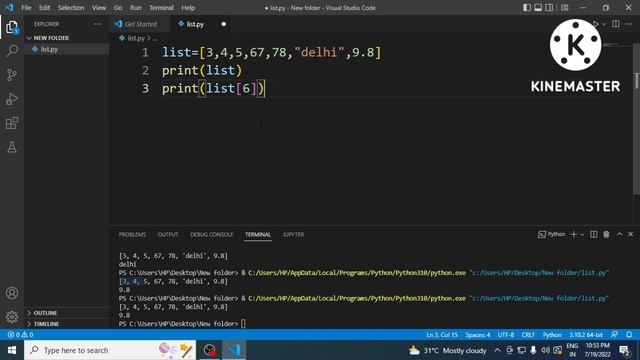Expand the OUTLINE section
The width and height of the screenshot is (640, 360).
[x=45, y=313]
